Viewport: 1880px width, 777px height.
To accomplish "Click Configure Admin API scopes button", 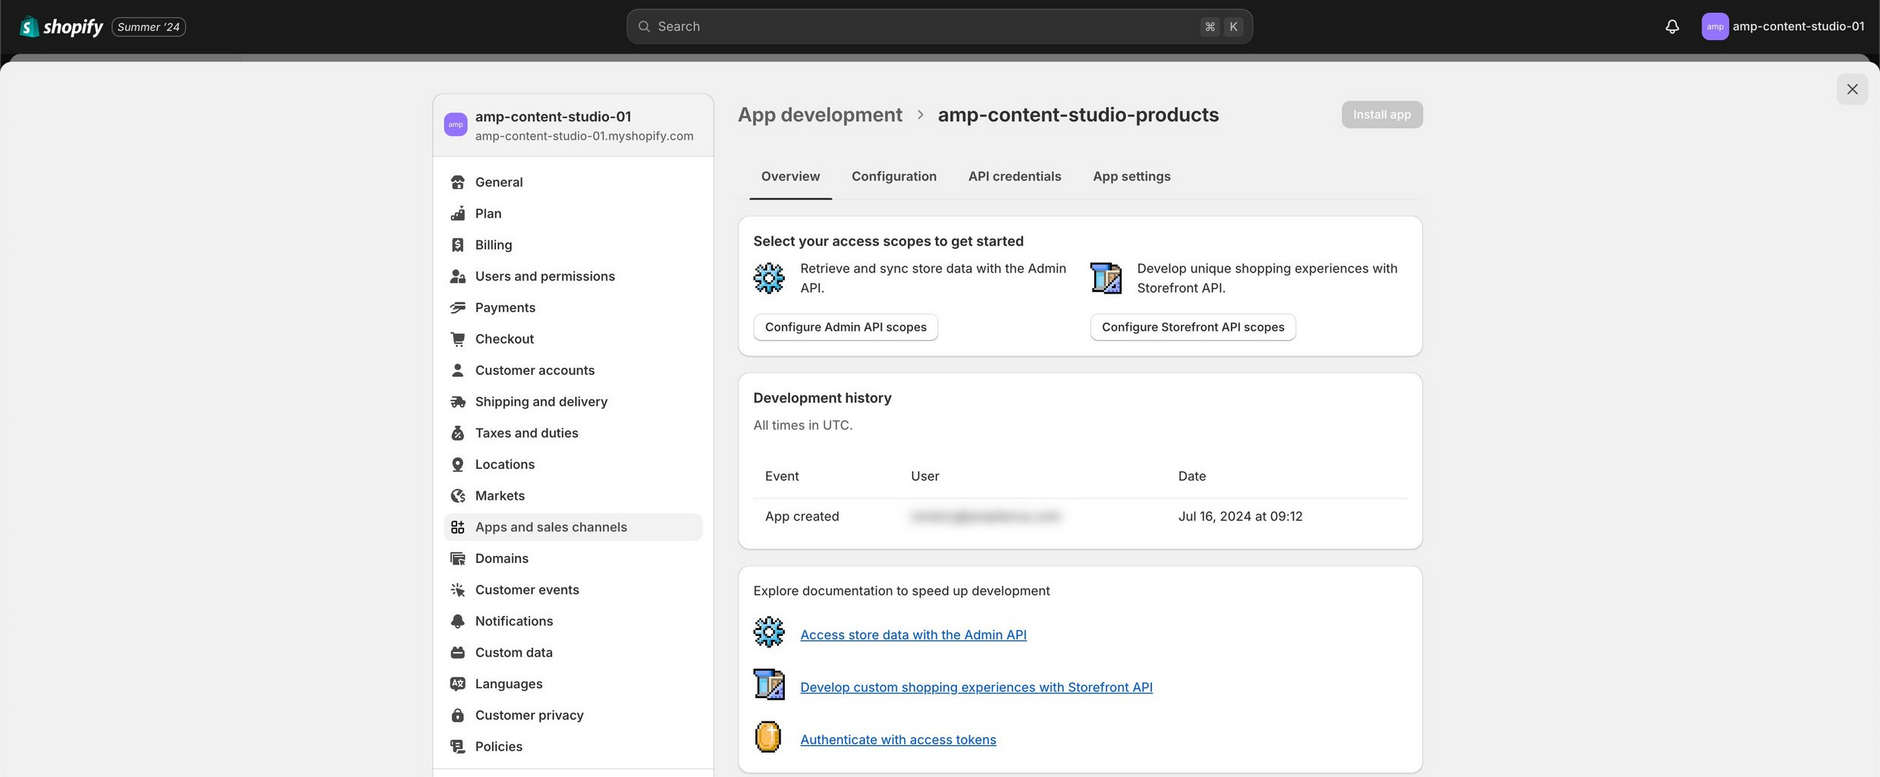I will click(x=846, y=327).
